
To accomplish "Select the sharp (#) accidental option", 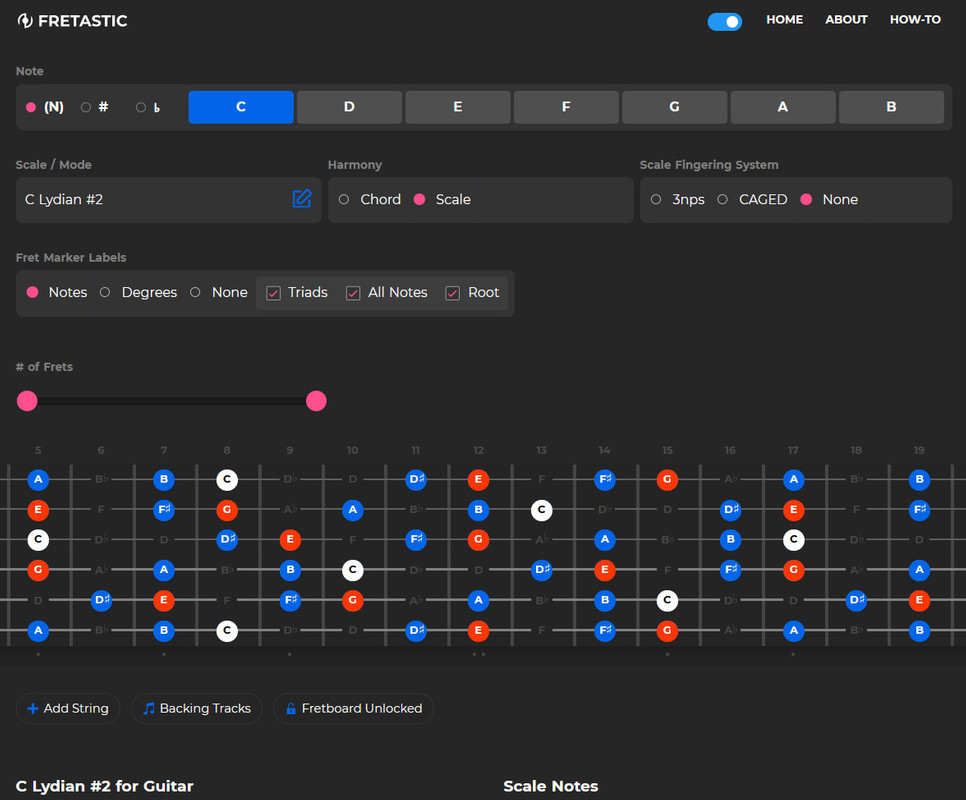I will (86, 107).
